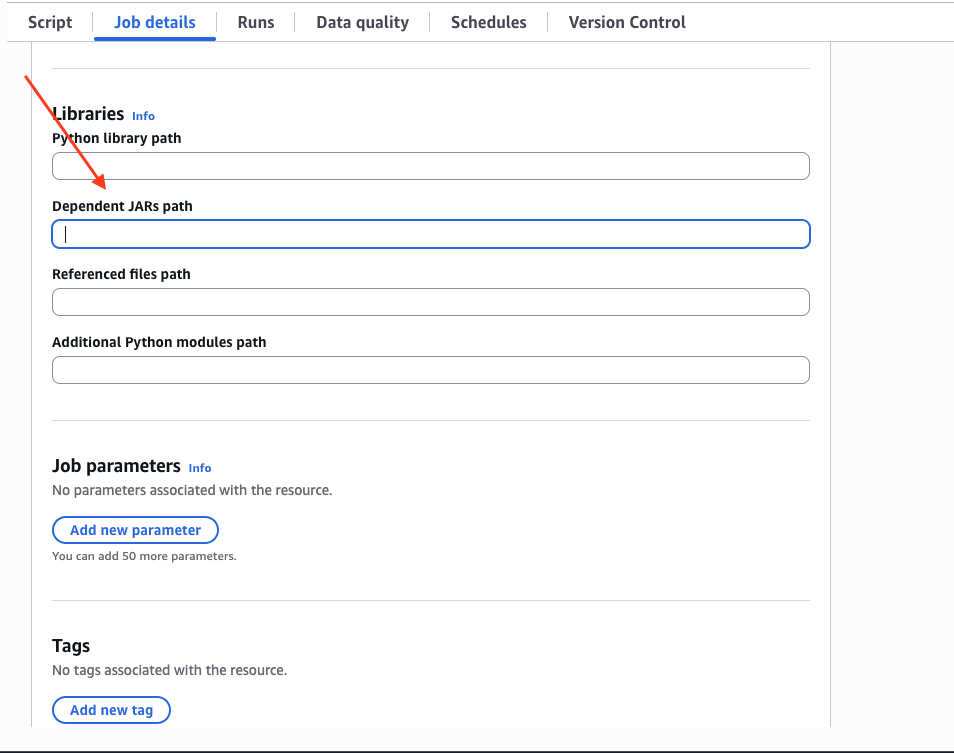Focus the Additional Python modules path field

pos(430,369)
